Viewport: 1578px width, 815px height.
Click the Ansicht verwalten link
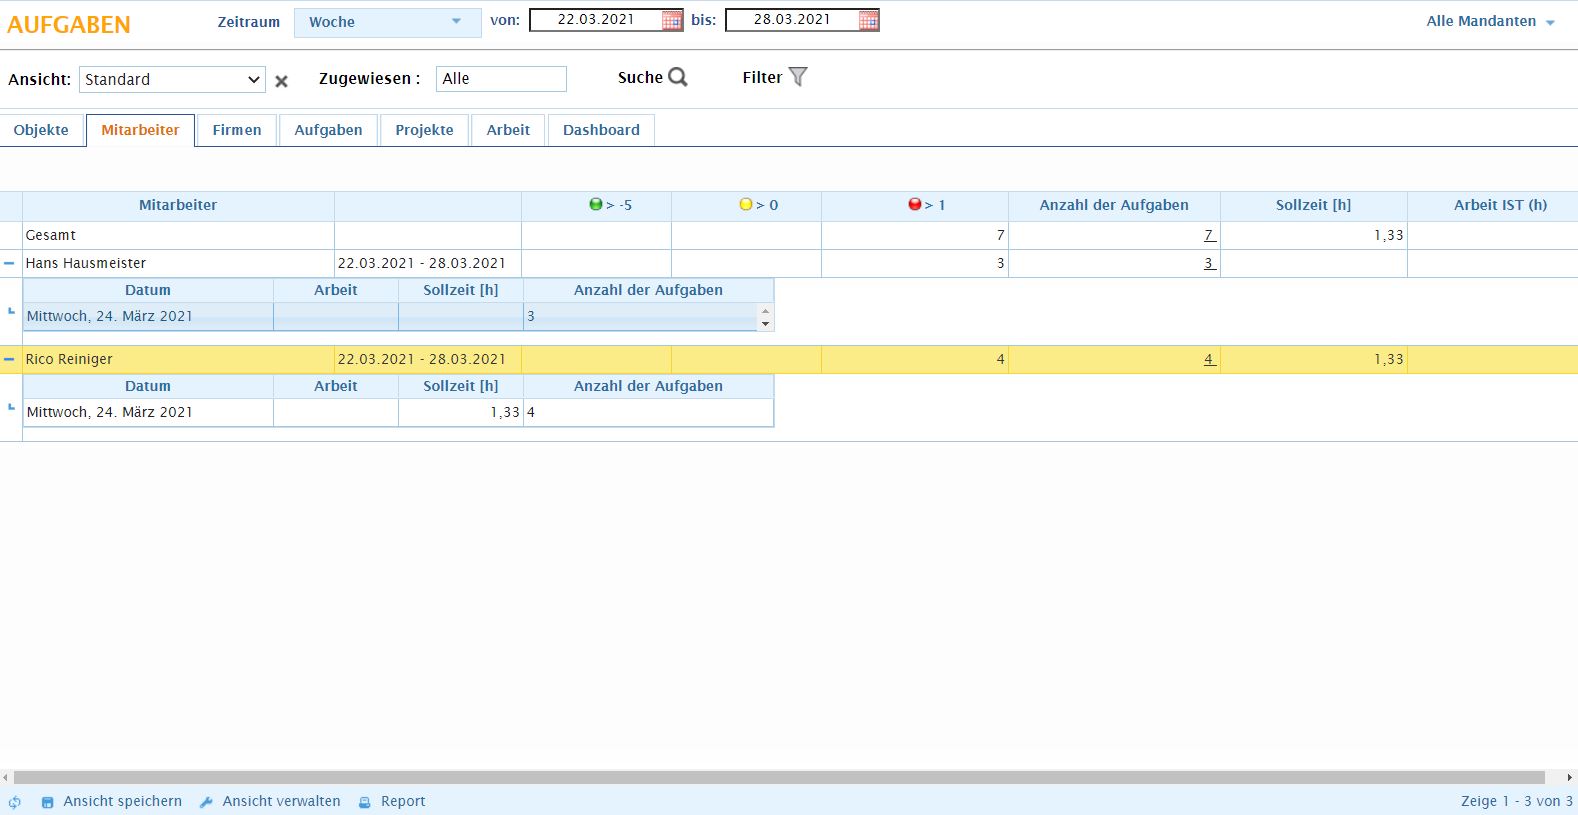click(x=281, y=802)
